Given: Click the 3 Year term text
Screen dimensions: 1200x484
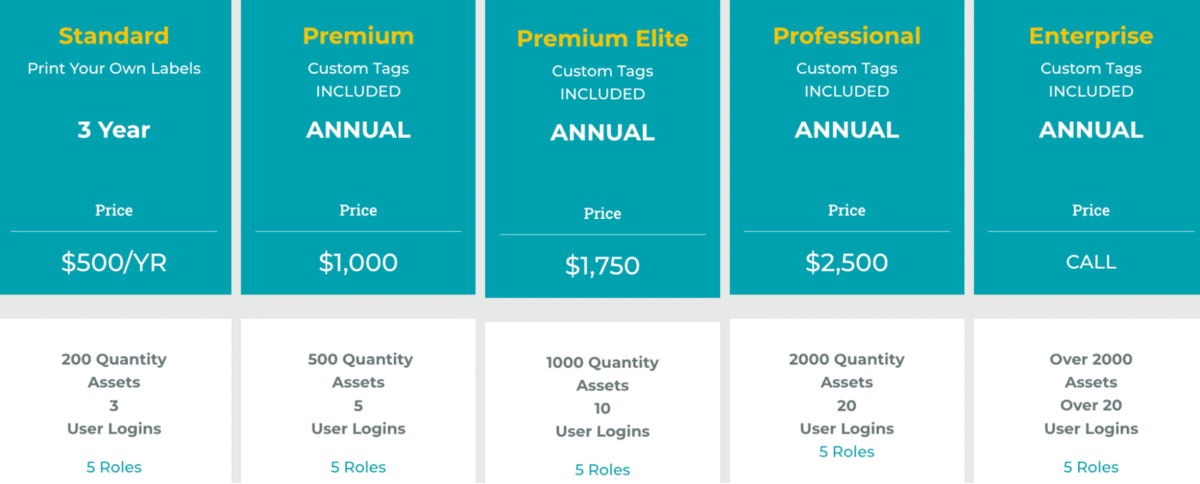Looking at the screenshot, I should pos(114,130).
